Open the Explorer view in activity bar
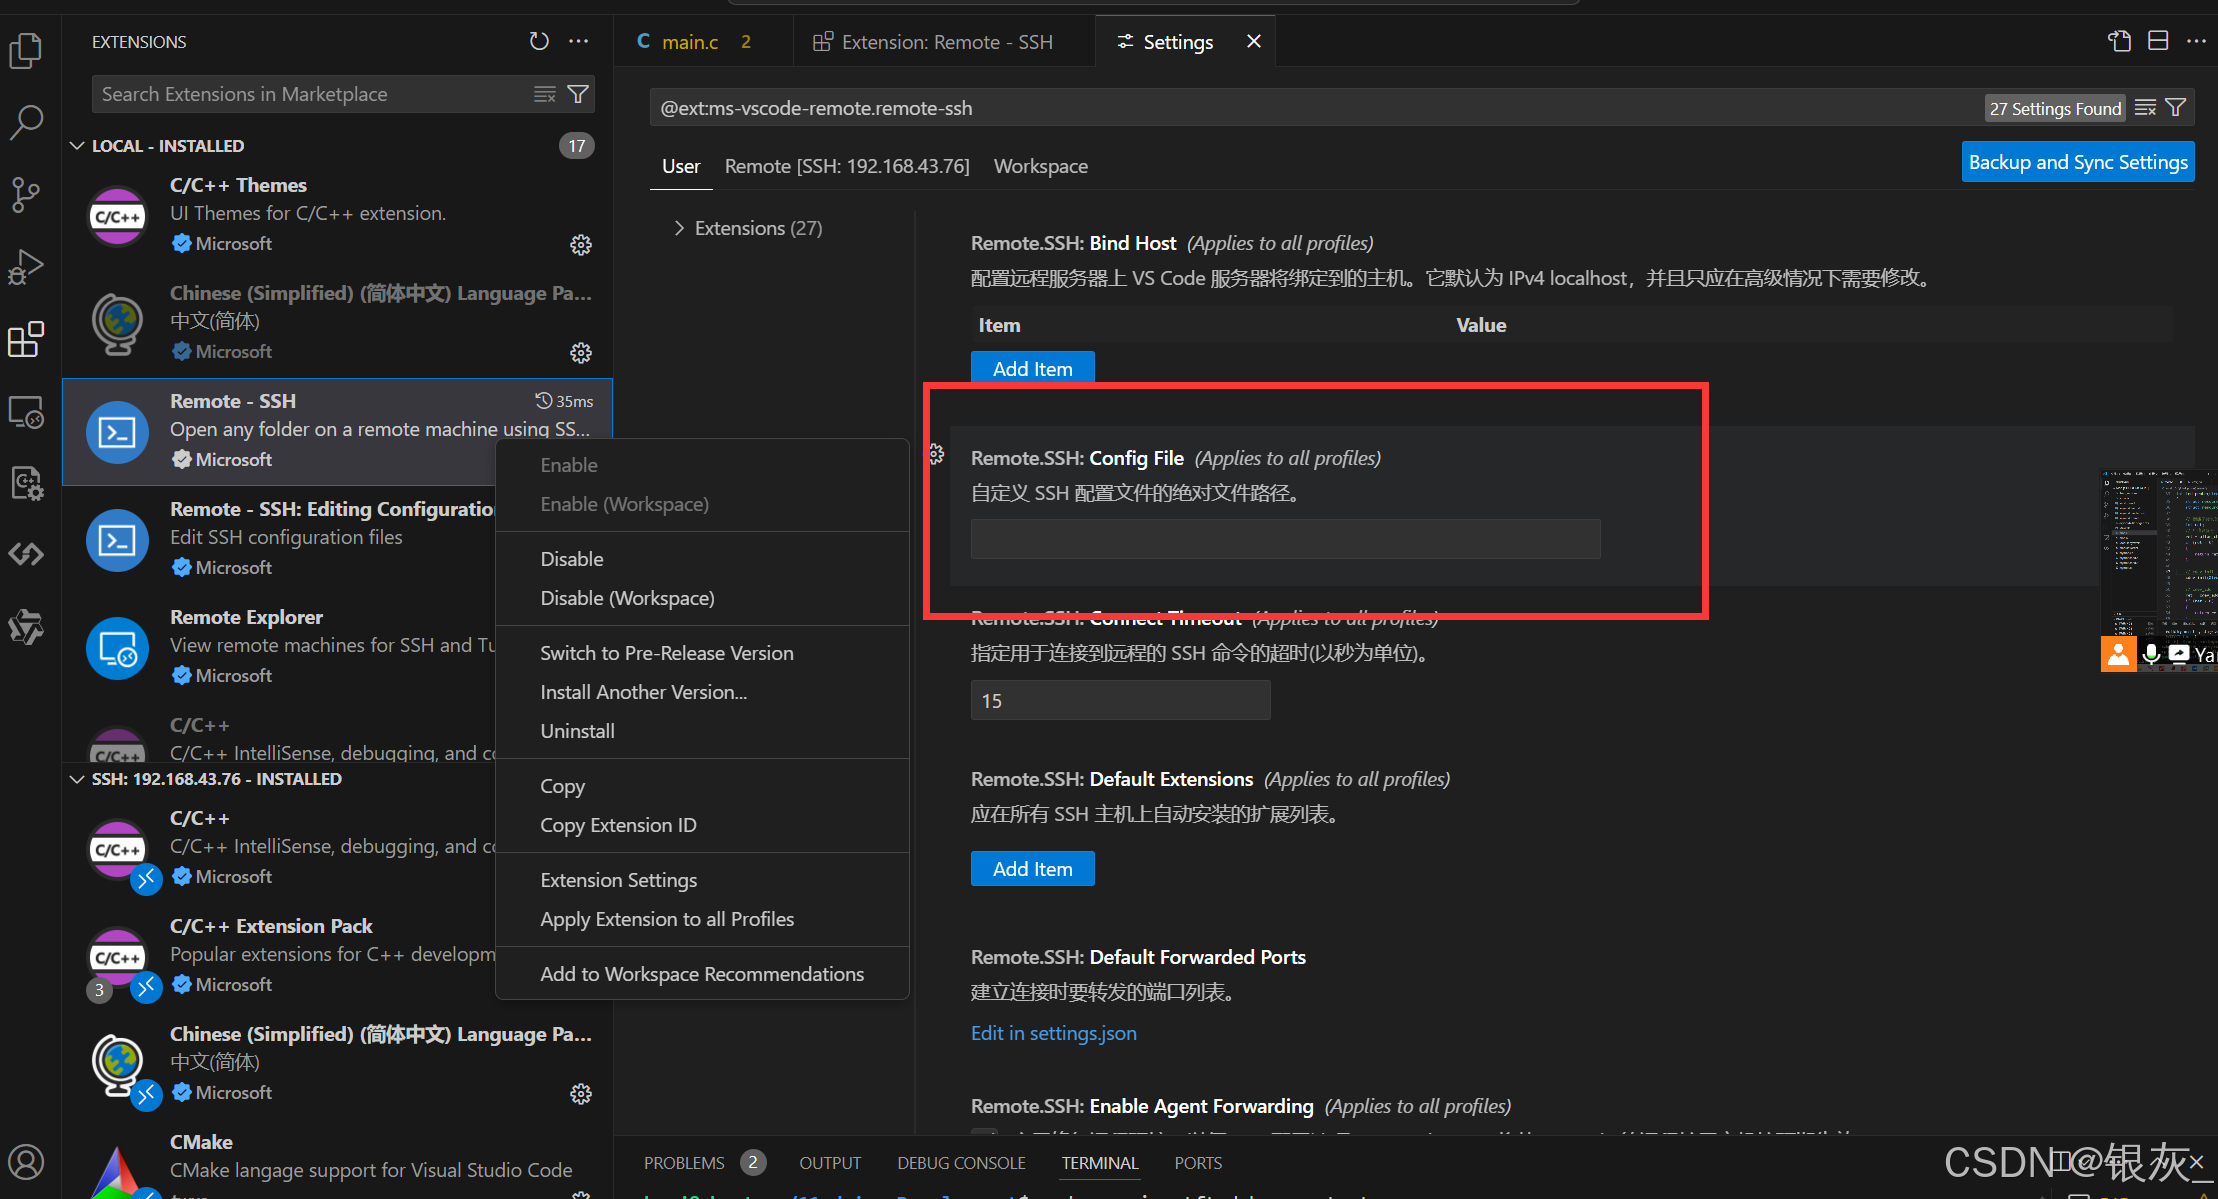Screen dimensions: 2218x1199 [x=26, y=50]
